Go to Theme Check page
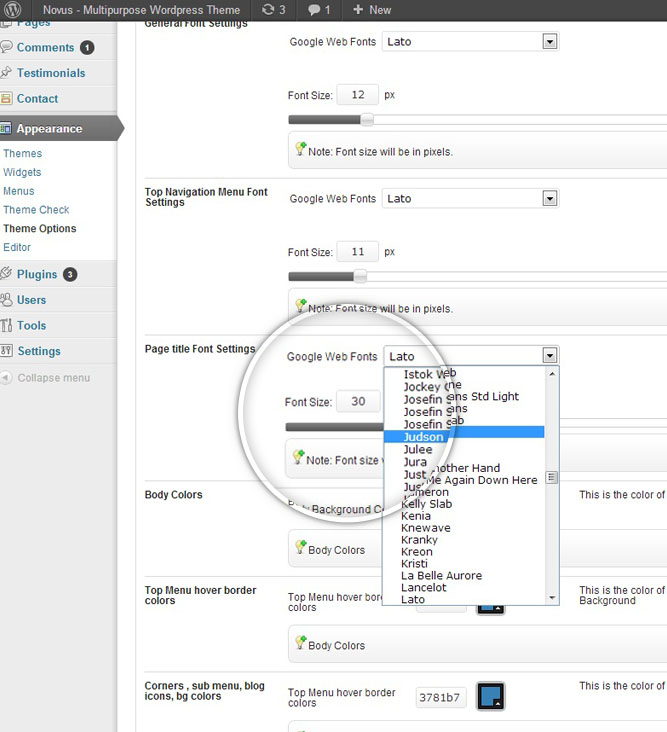 click(36, 210)
